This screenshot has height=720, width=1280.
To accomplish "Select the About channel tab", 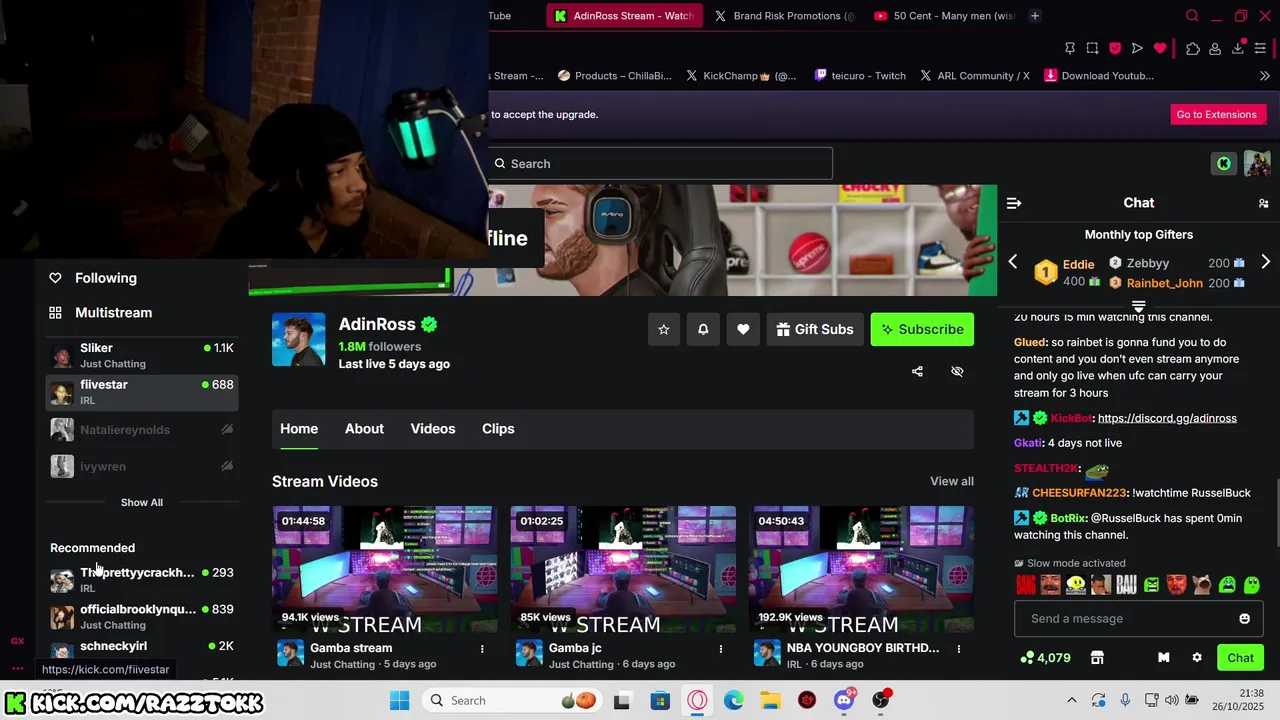I will (364, 428).
